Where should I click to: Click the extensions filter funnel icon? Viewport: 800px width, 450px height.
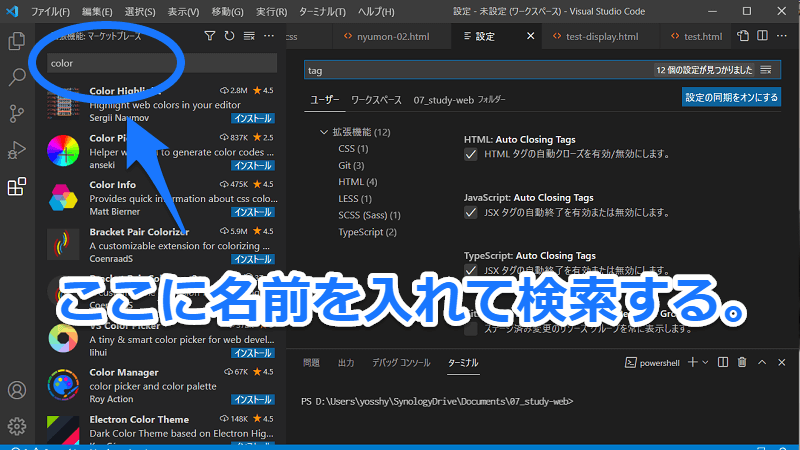tap(209, 36)
